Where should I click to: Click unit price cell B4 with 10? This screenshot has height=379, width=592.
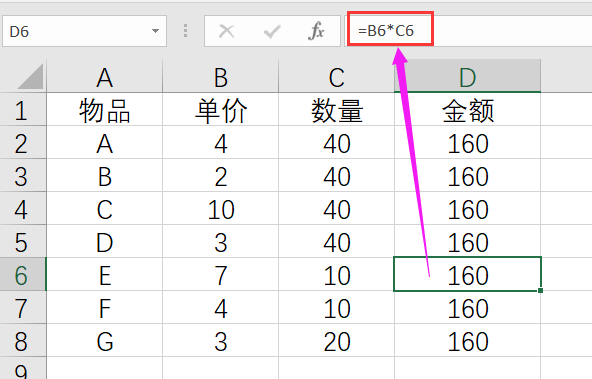(220, 209)
